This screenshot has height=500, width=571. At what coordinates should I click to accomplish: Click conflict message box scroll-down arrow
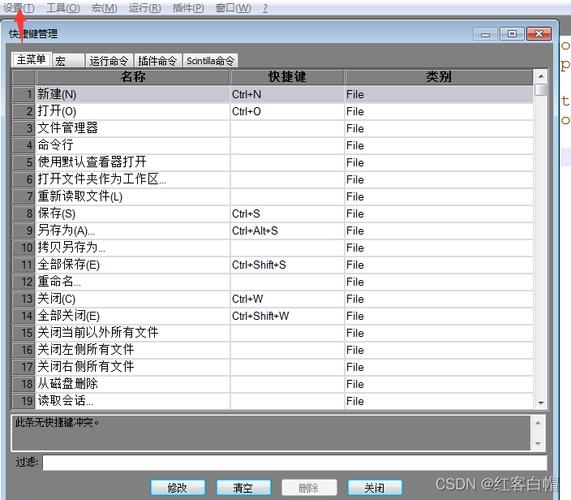click(538, 444)
